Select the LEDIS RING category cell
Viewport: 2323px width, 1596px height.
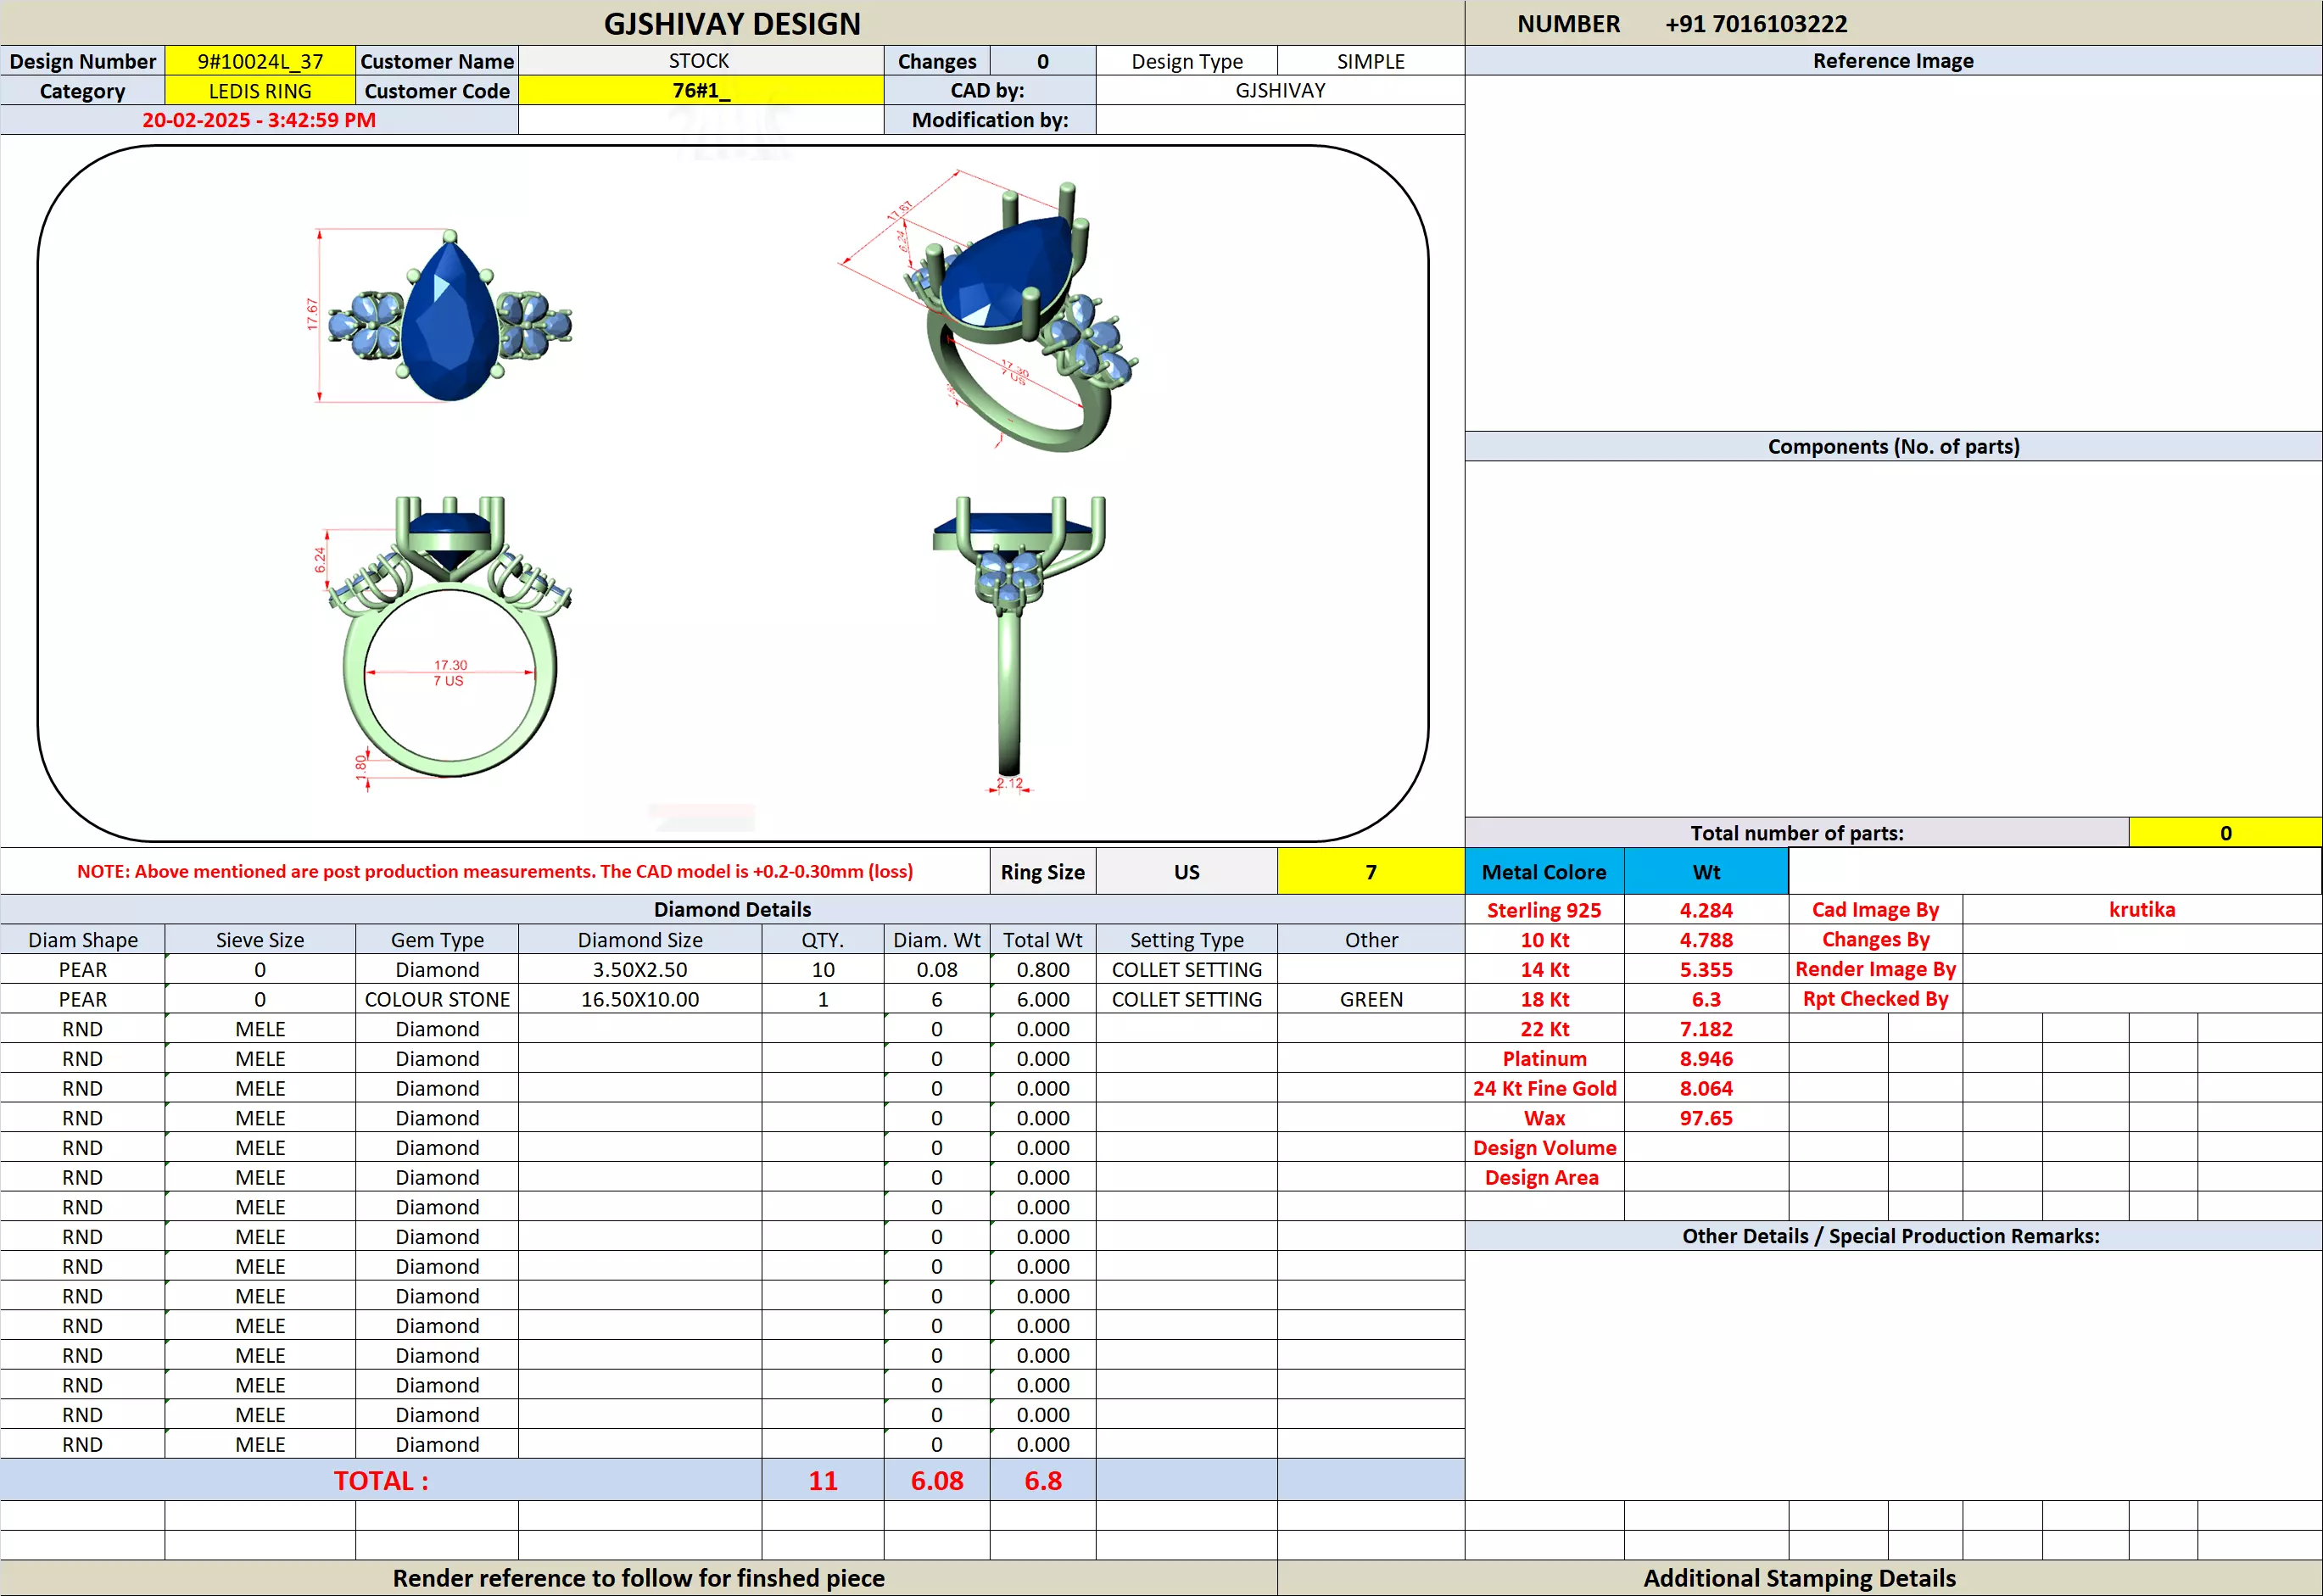coord(260,91)
